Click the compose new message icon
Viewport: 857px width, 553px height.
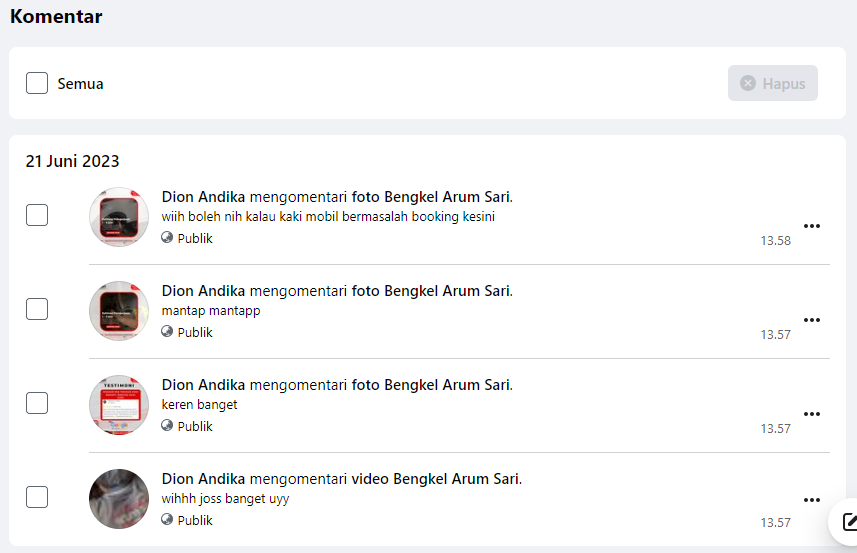pos(848,522)
